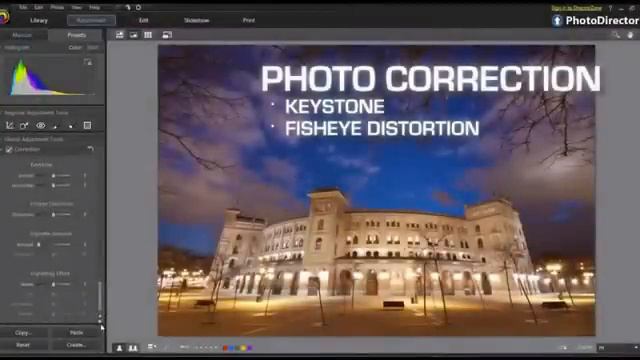This screenshot has width=640, height=360.
Task: Apply the yellow color label
Action: point(244,348)
